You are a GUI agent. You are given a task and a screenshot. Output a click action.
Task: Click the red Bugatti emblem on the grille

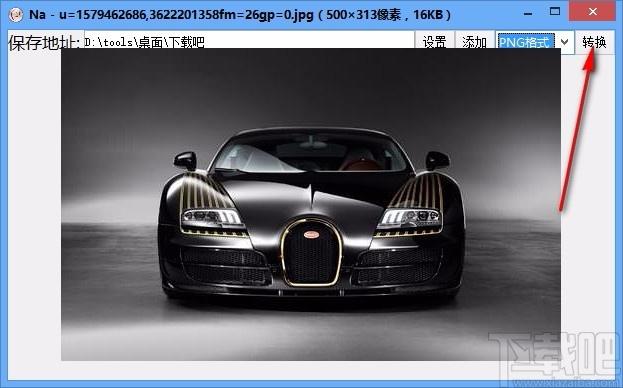tap(311, 235)
